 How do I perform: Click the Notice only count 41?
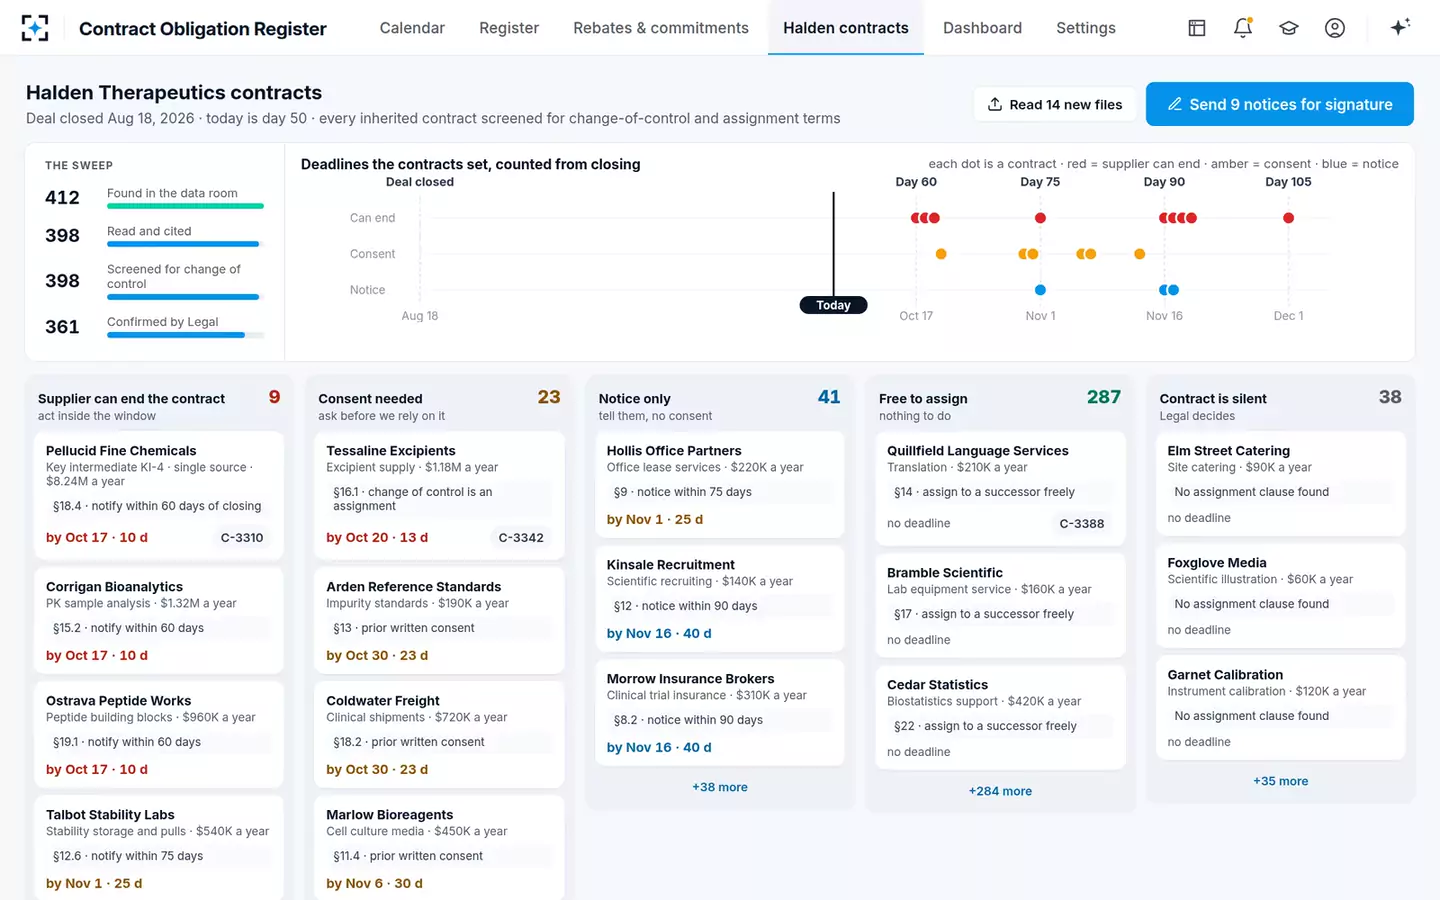(829, 397)
